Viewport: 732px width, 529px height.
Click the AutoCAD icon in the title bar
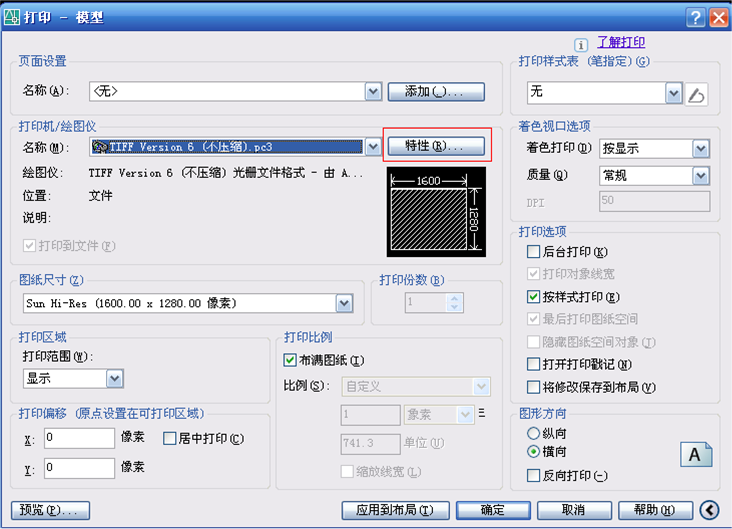pos(12,17)
